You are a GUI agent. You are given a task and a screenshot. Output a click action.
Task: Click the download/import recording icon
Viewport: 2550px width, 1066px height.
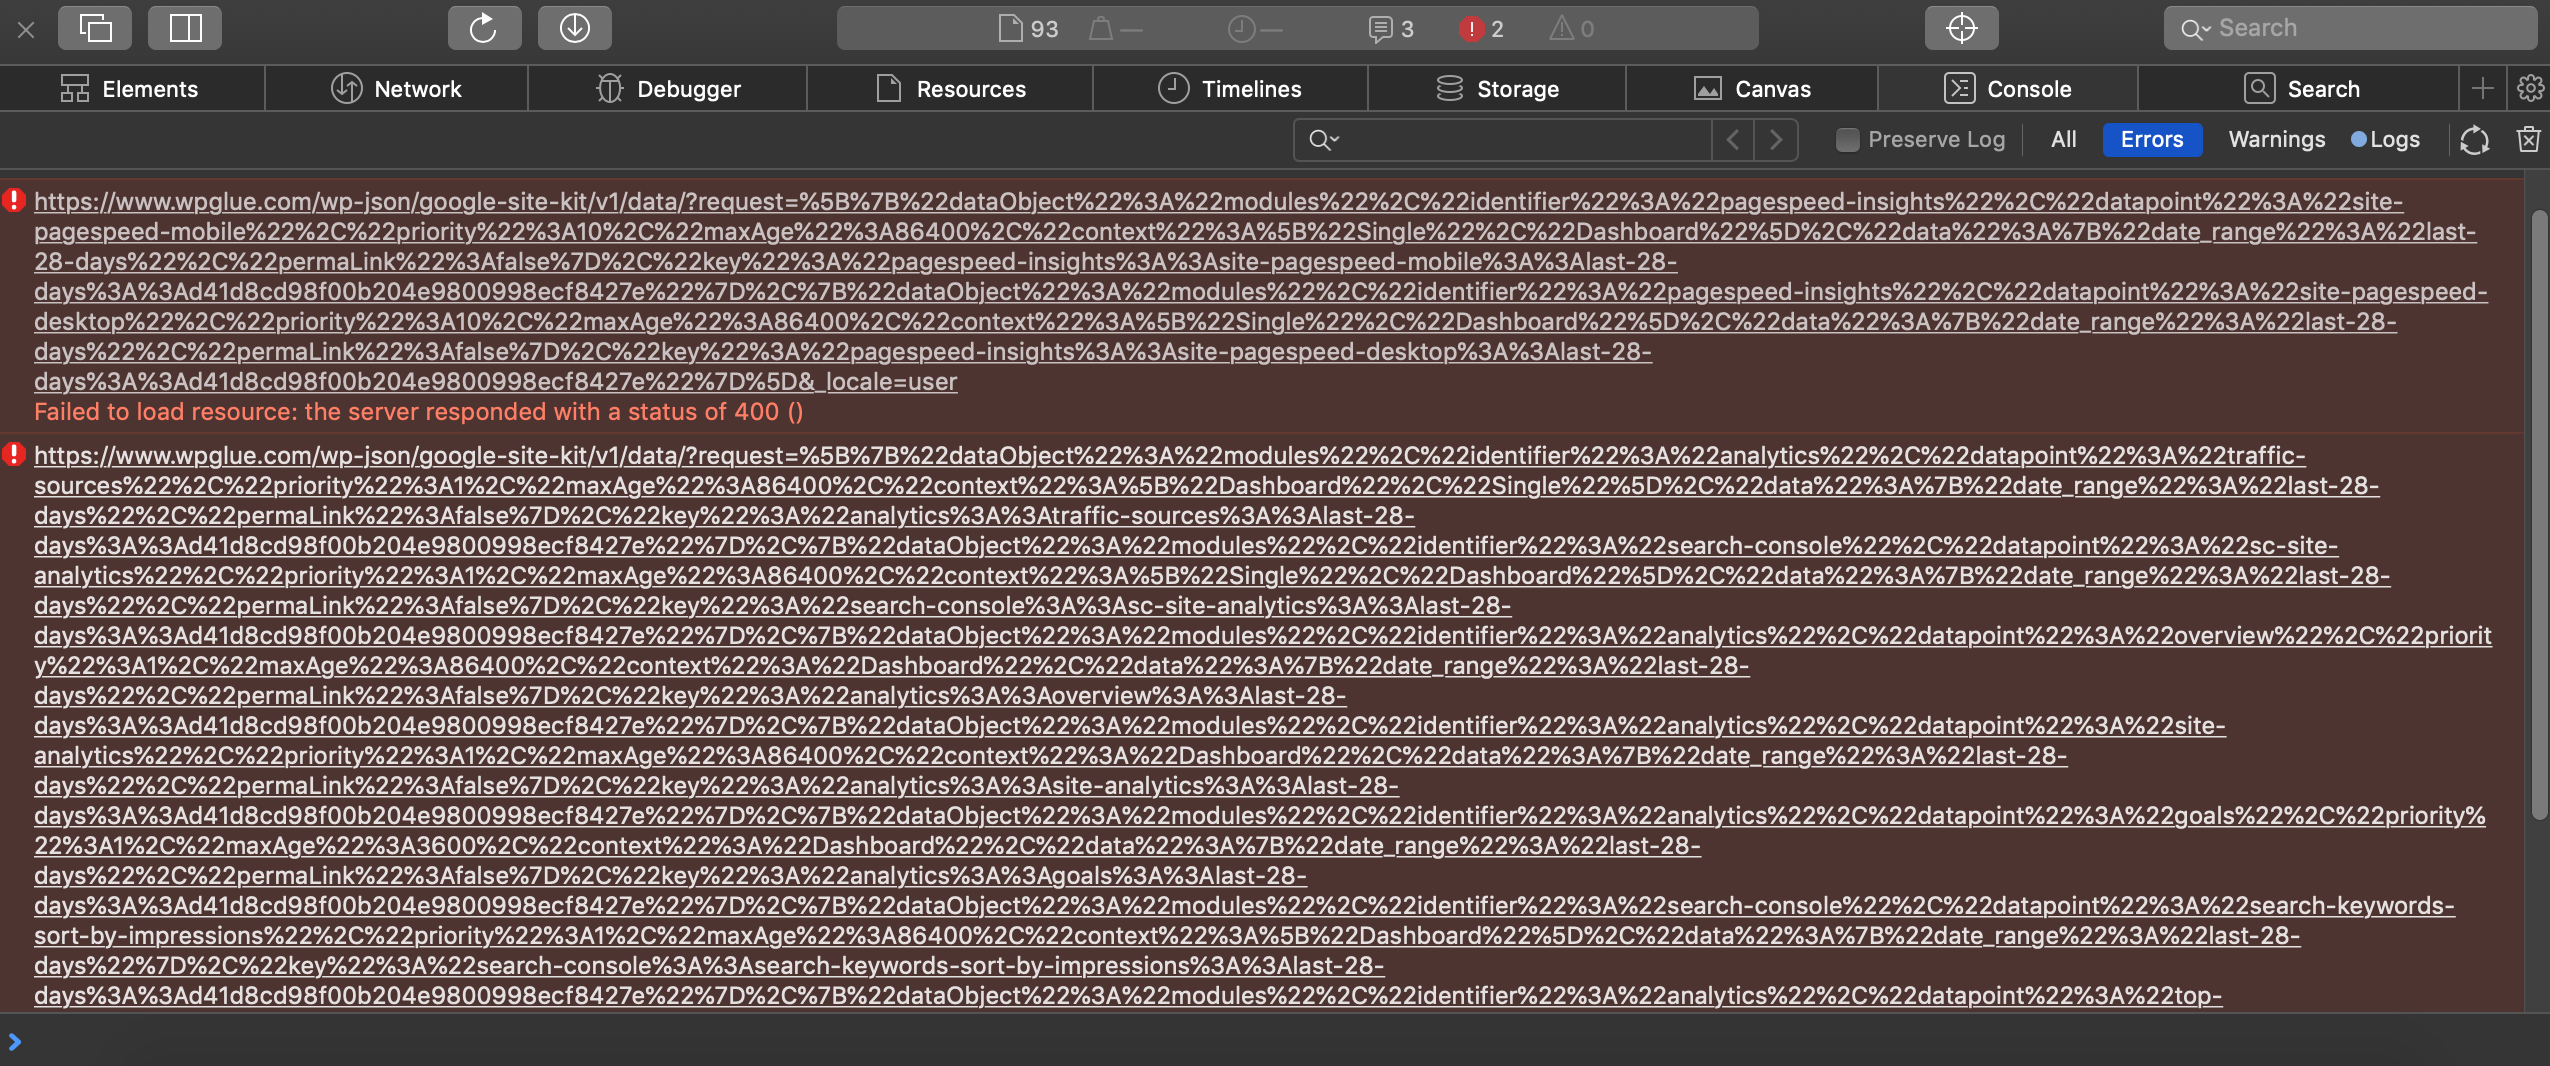click(x=574, y=27)
